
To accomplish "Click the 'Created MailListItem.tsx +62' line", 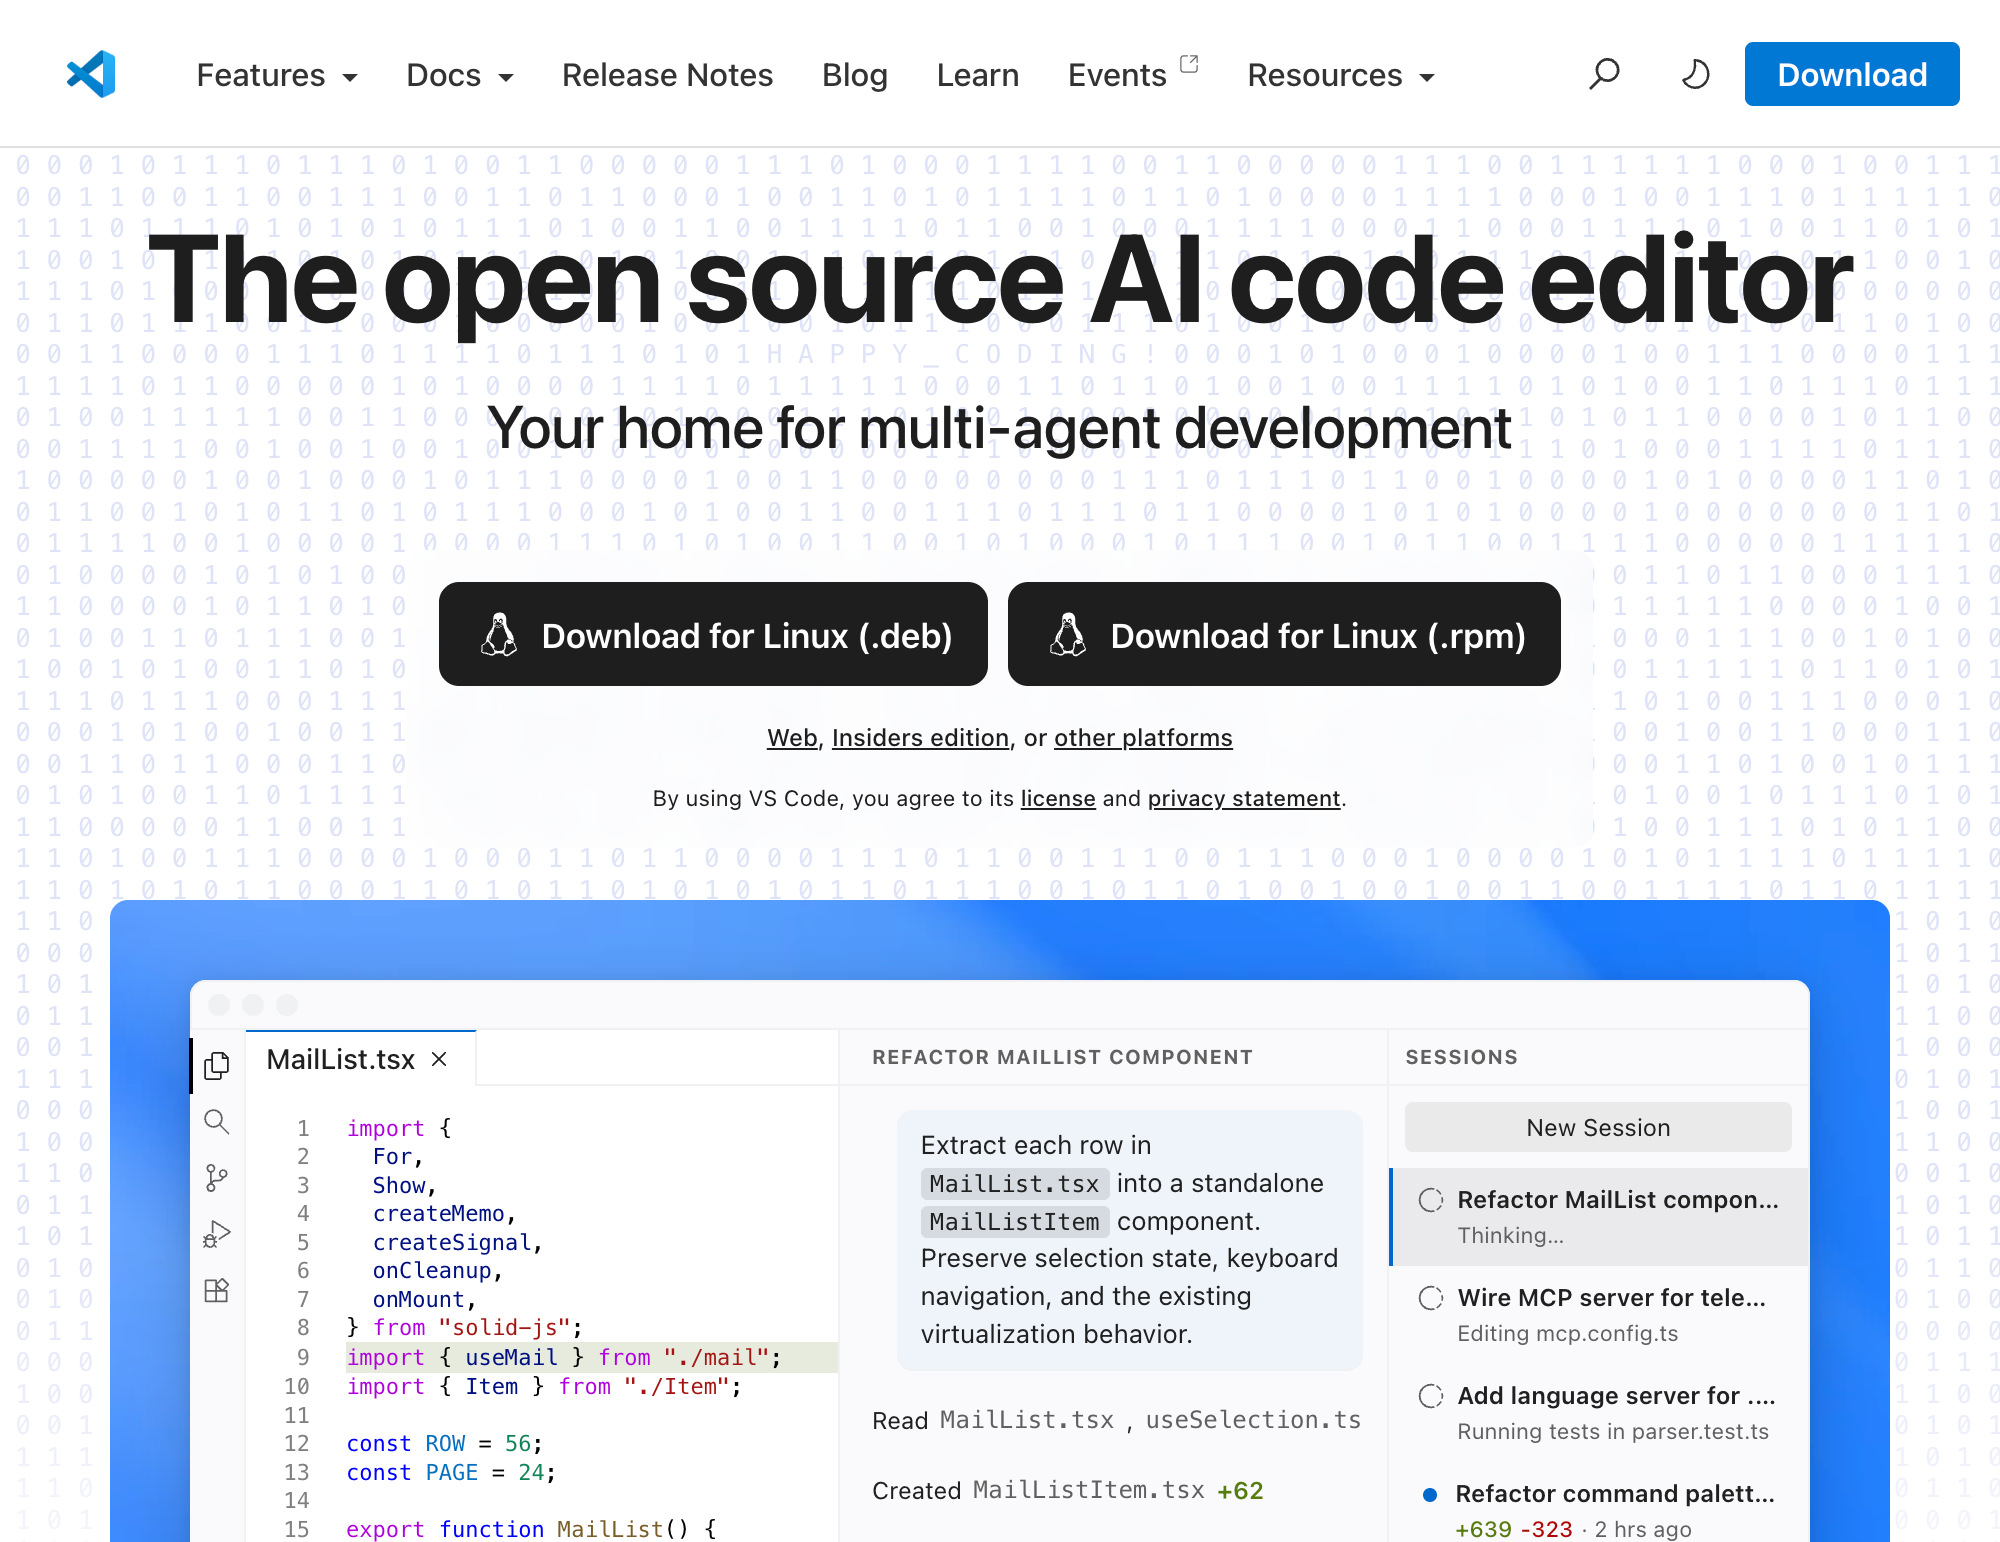I will click(x=1068, y=1491).
